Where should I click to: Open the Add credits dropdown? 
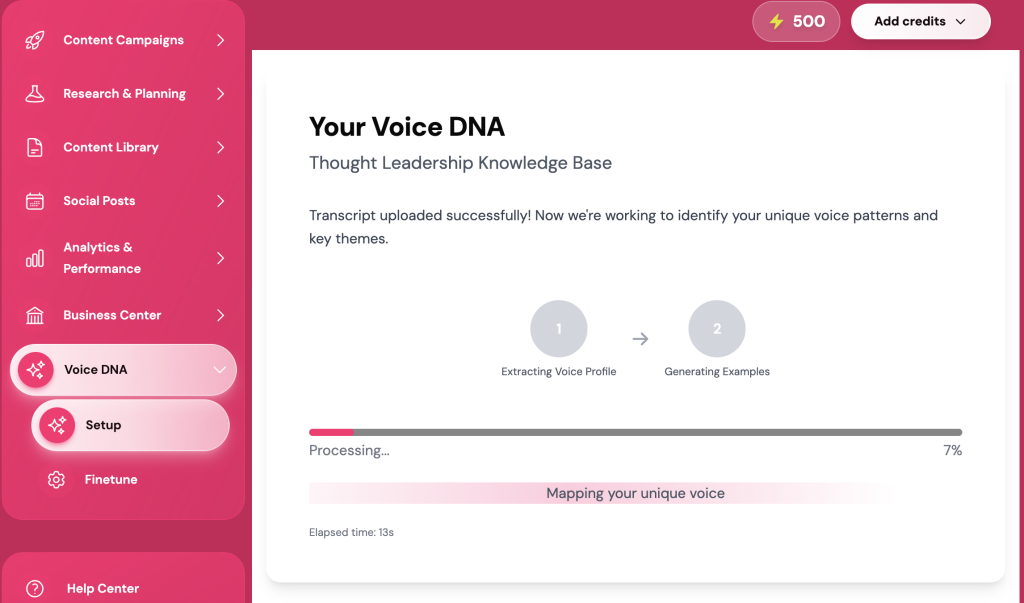tap(920, 21)
